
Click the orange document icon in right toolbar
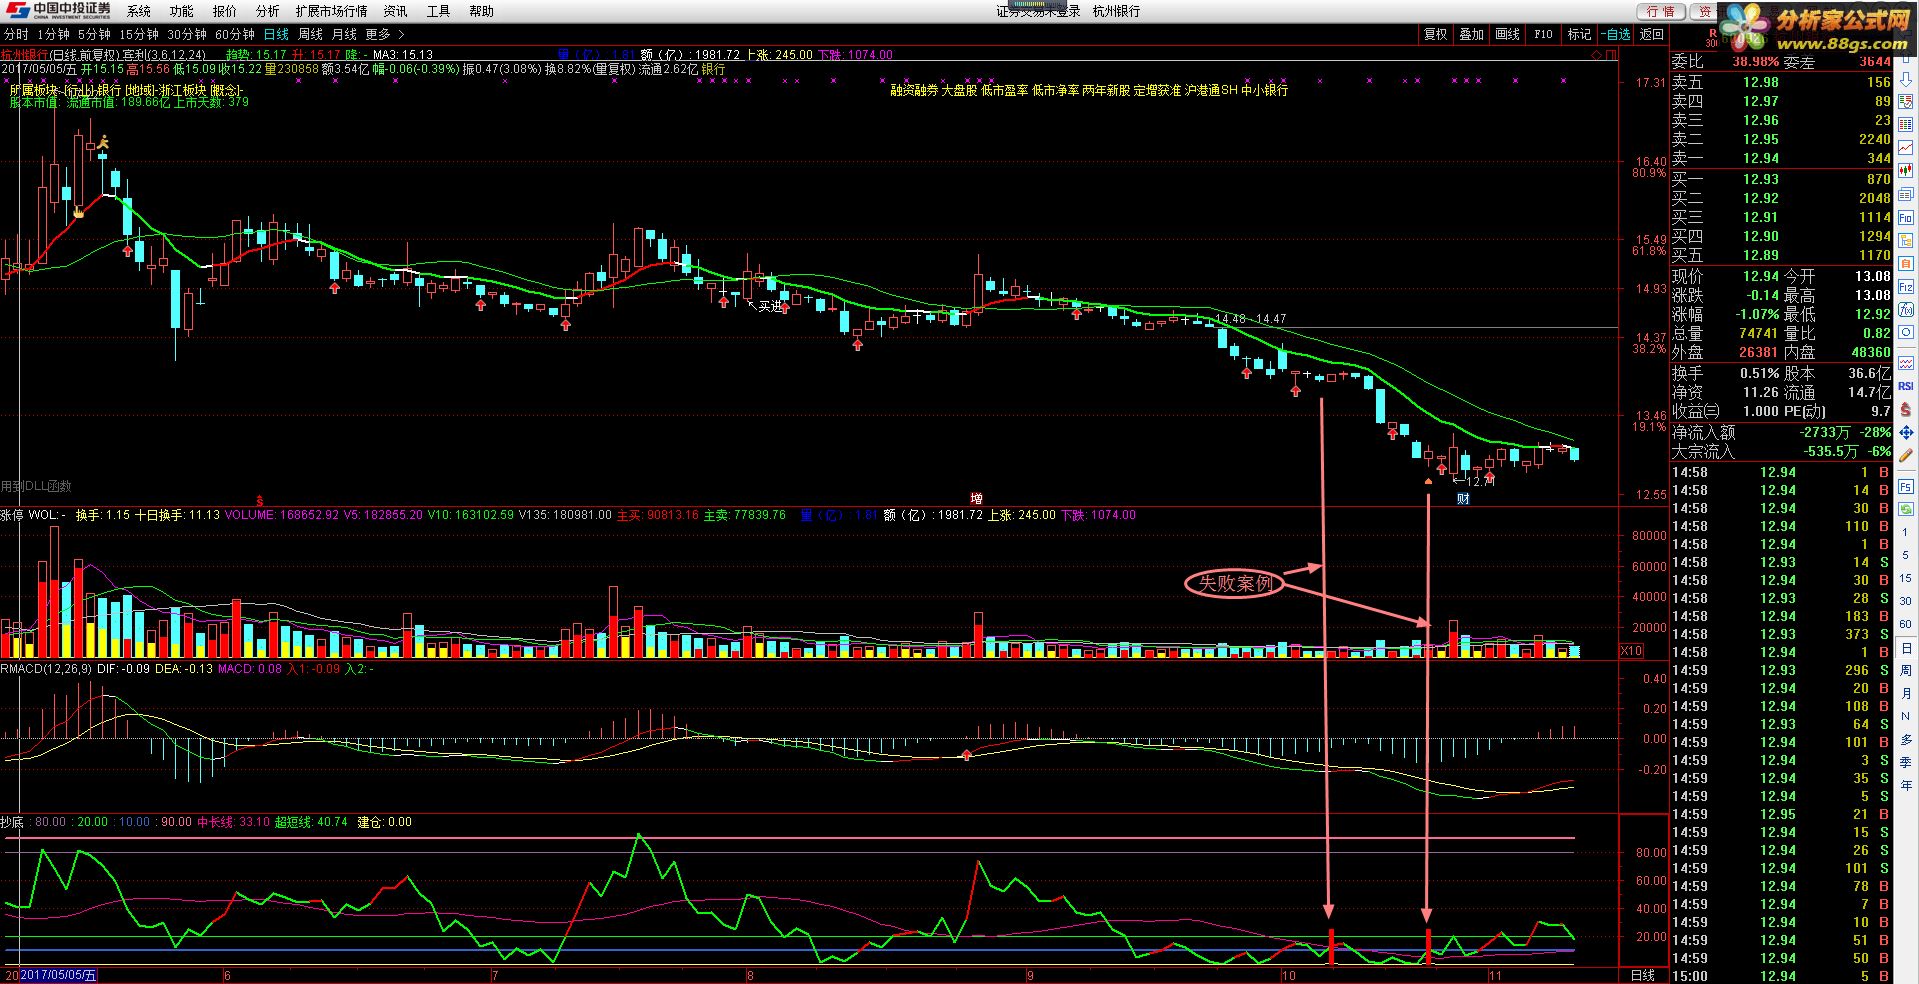(x=1906, y=264)
